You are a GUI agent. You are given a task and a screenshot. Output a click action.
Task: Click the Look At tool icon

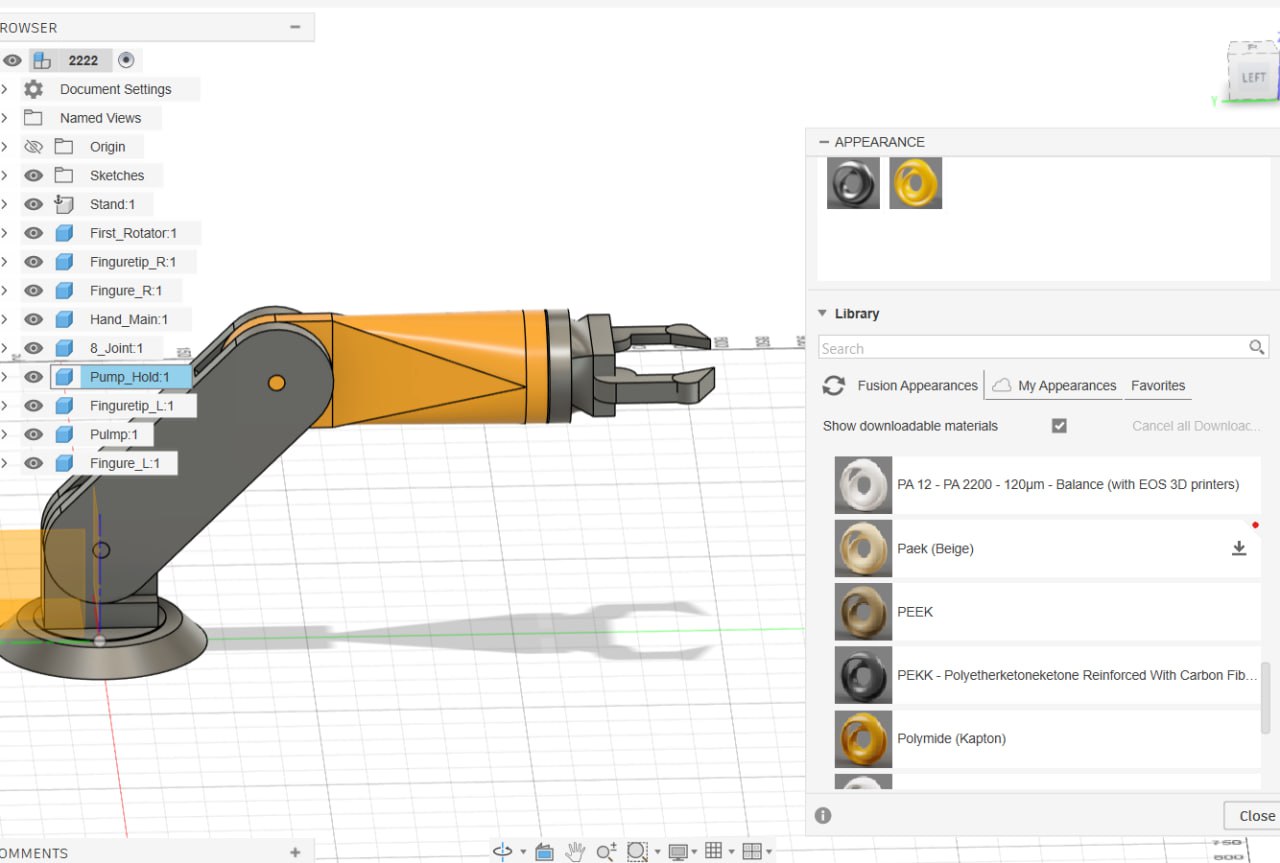click(544, 852)
